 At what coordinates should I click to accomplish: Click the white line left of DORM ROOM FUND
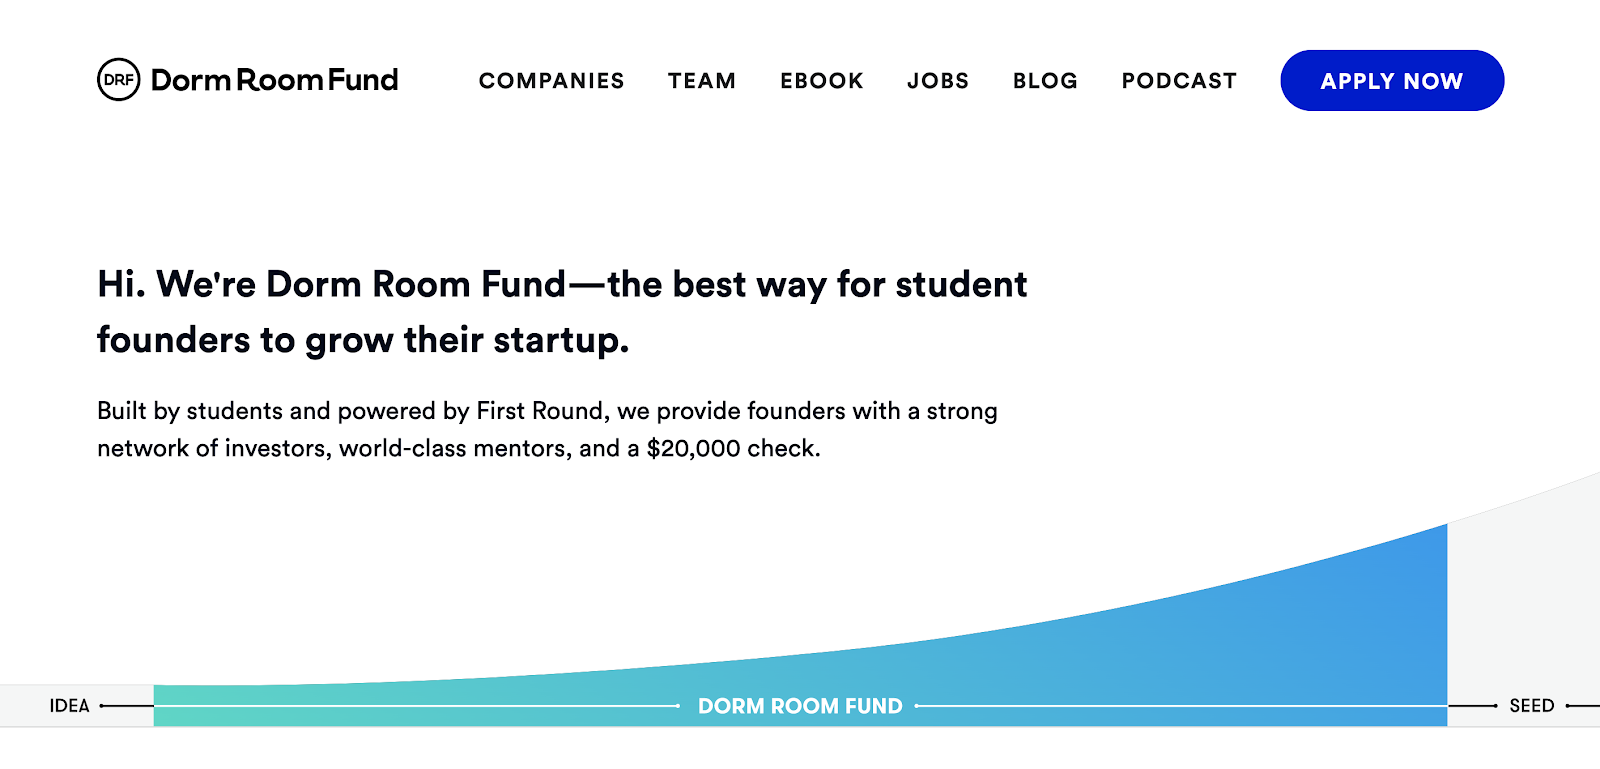point(417,706)
